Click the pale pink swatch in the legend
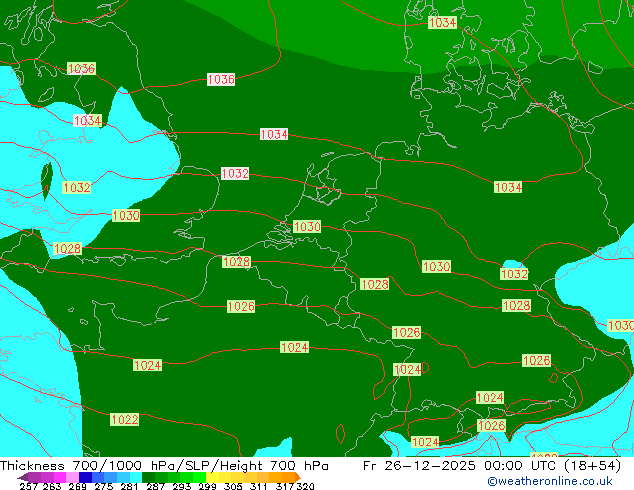 (x=72, y=477)
